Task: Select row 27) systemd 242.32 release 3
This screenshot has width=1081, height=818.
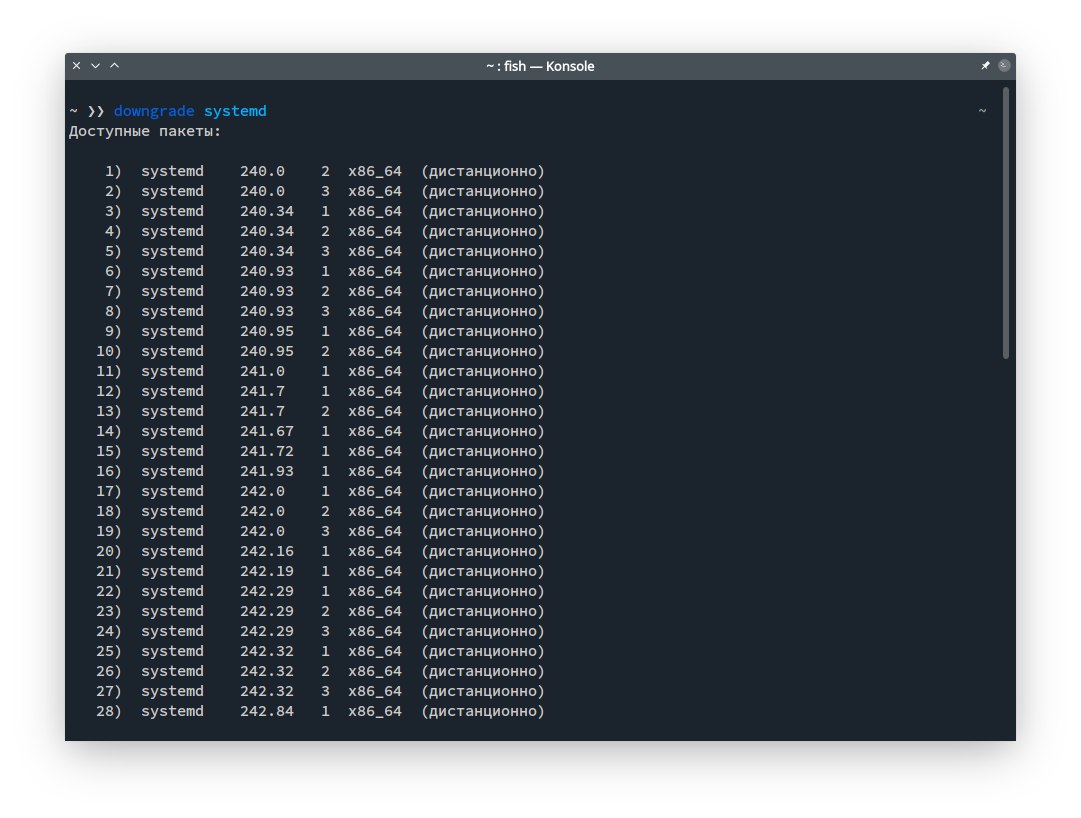Action: tap(321, 691)
